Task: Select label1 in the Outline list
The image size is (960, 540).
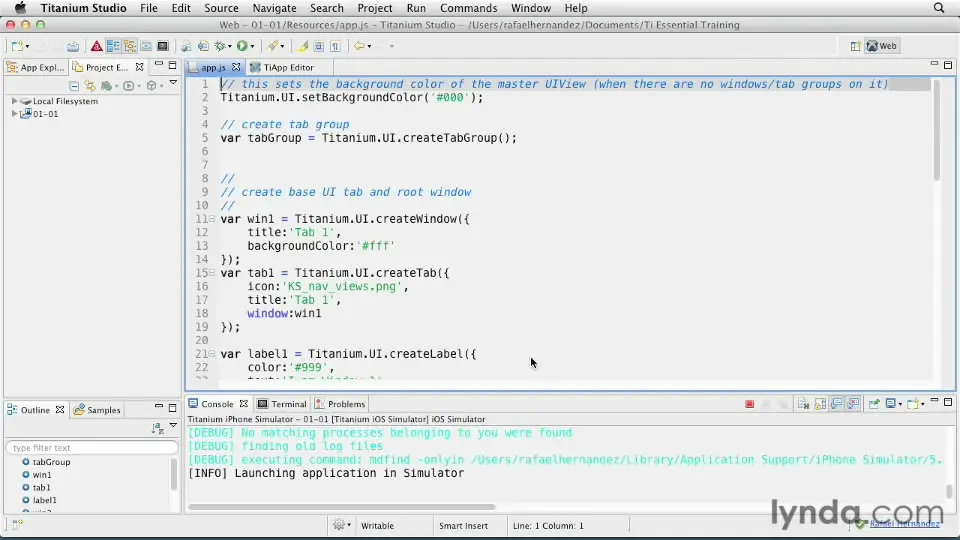Action: pos(39,500)
